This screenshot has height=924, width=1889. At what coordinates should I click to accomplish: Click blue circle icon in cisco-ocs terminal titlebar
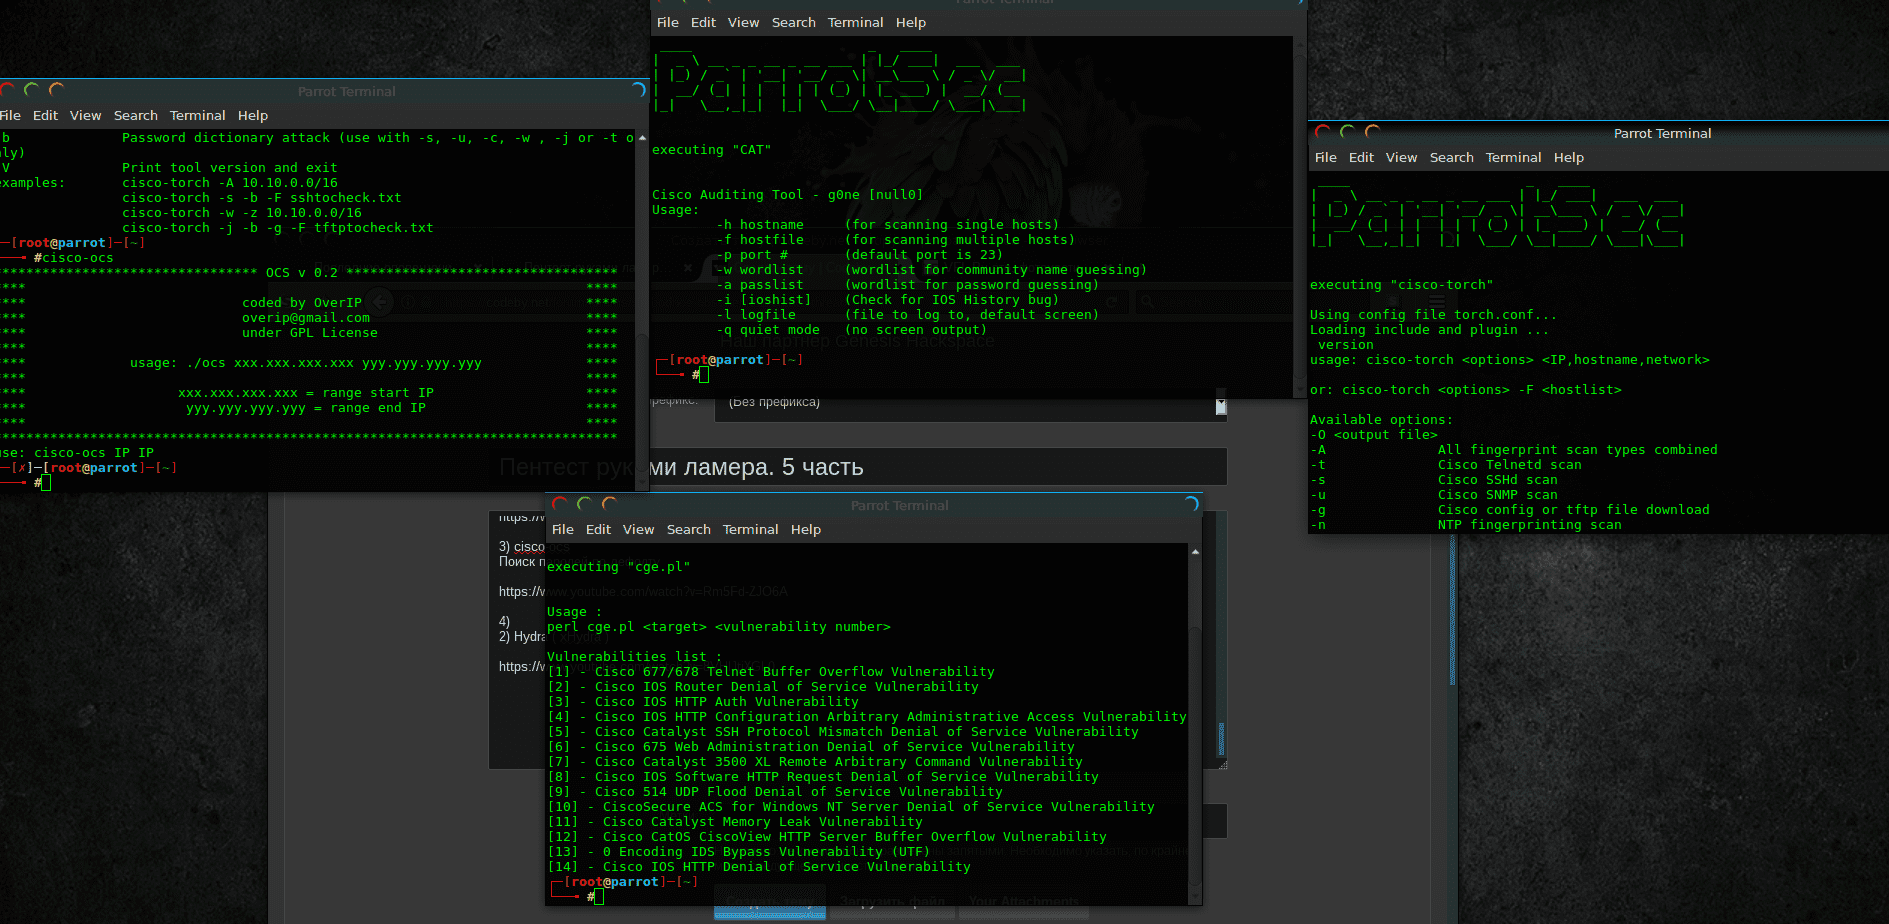[x=638, y=90]
